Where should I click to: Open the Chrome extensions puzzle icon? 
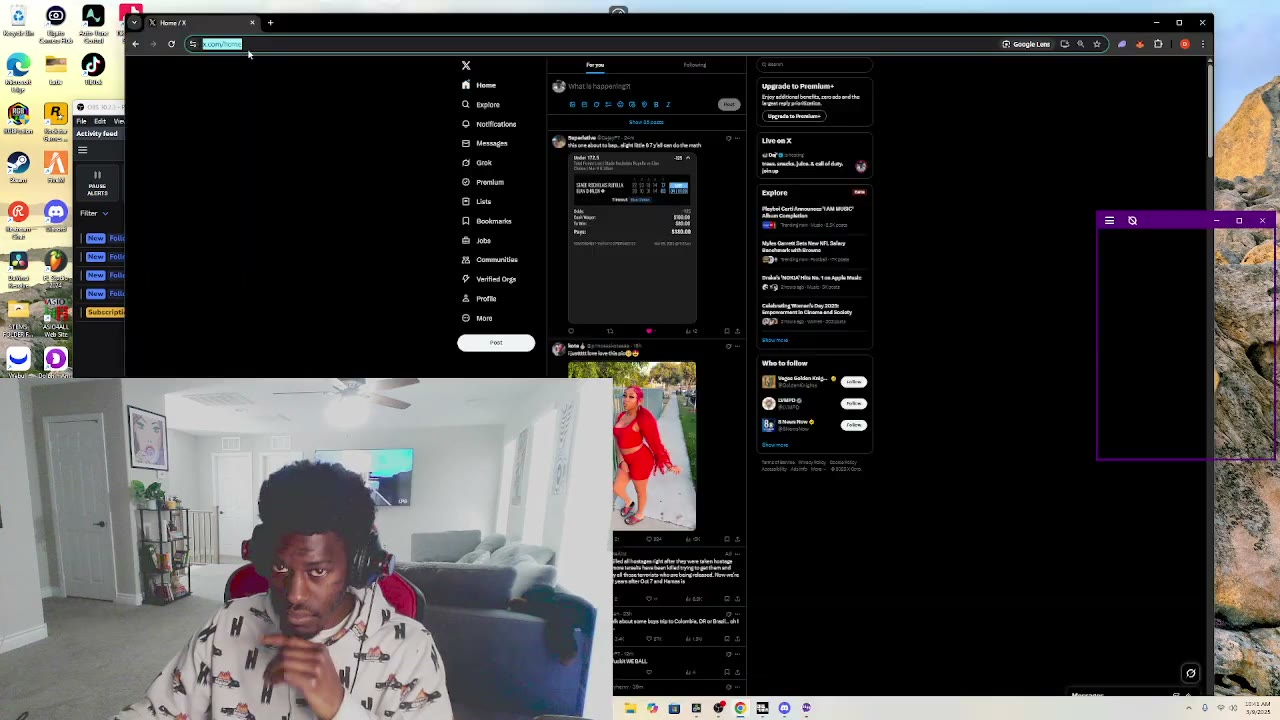tap(1158, 44)
